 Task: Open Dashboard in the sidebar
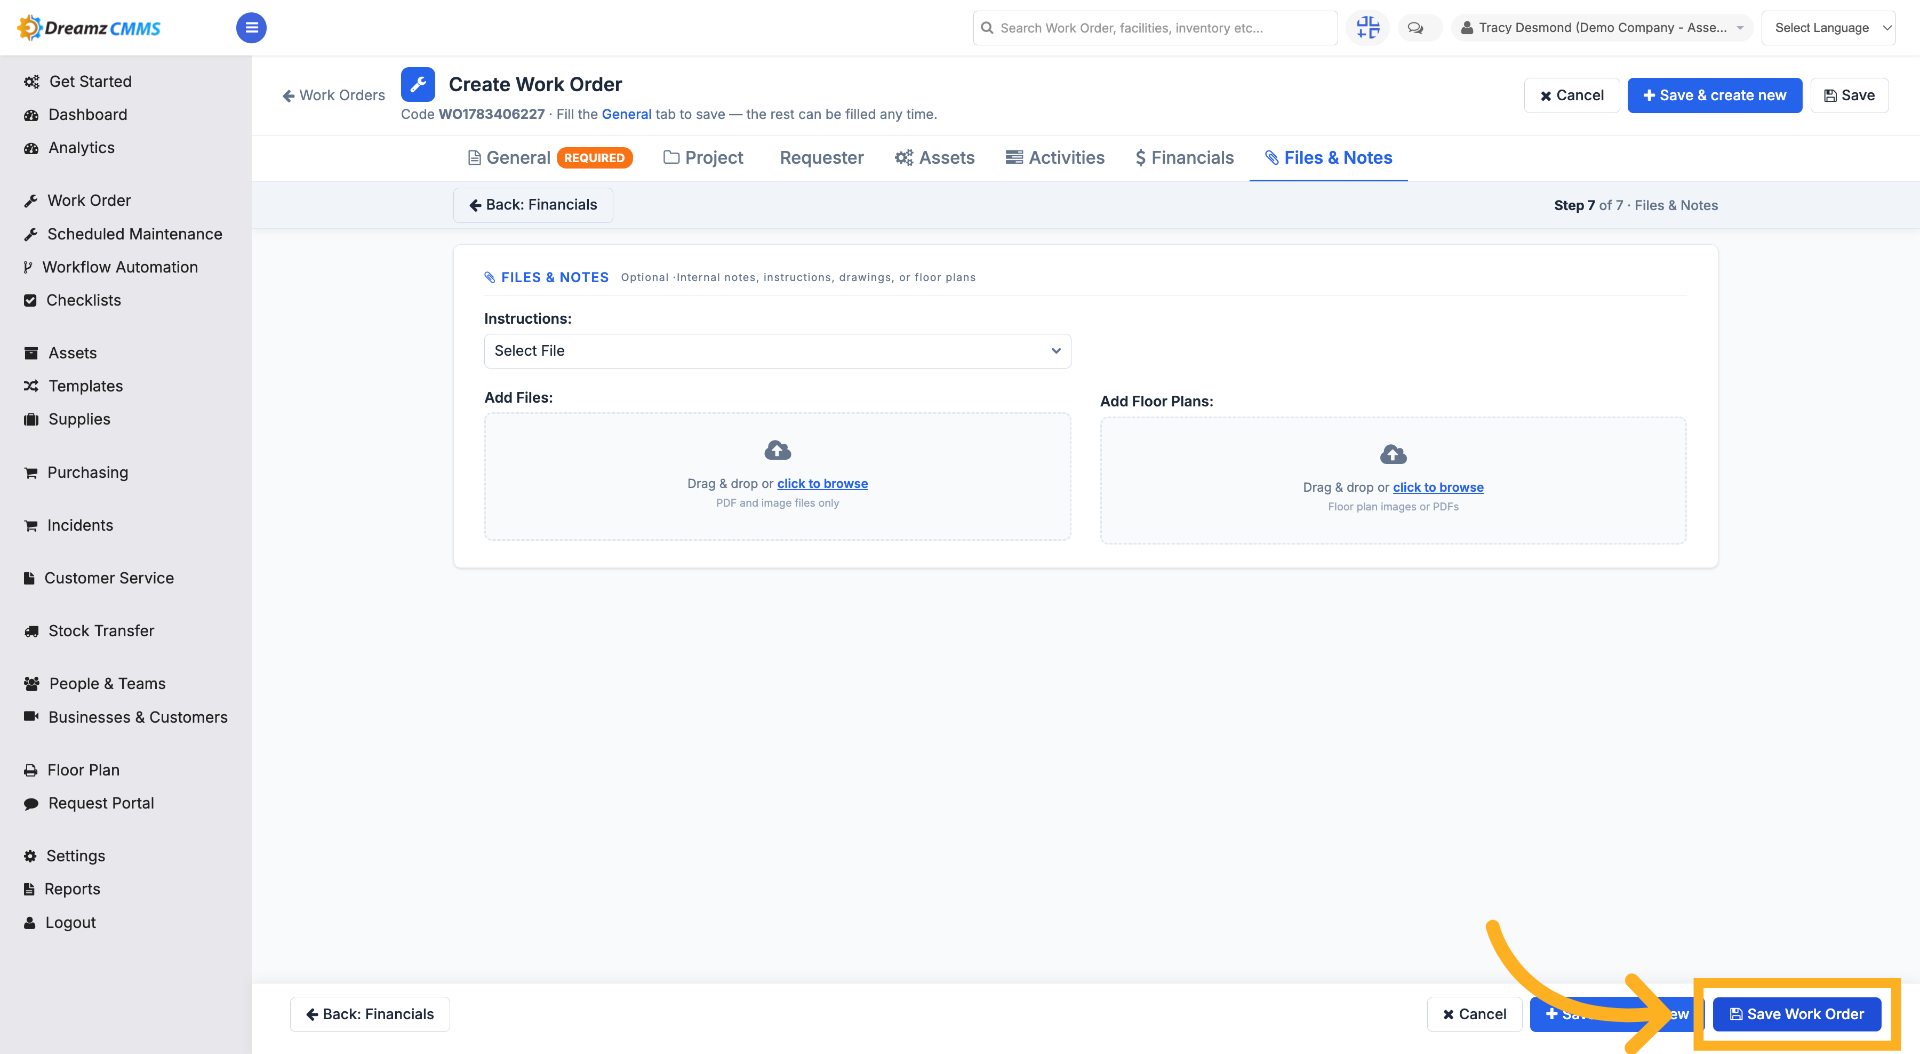tap(87, 115)
